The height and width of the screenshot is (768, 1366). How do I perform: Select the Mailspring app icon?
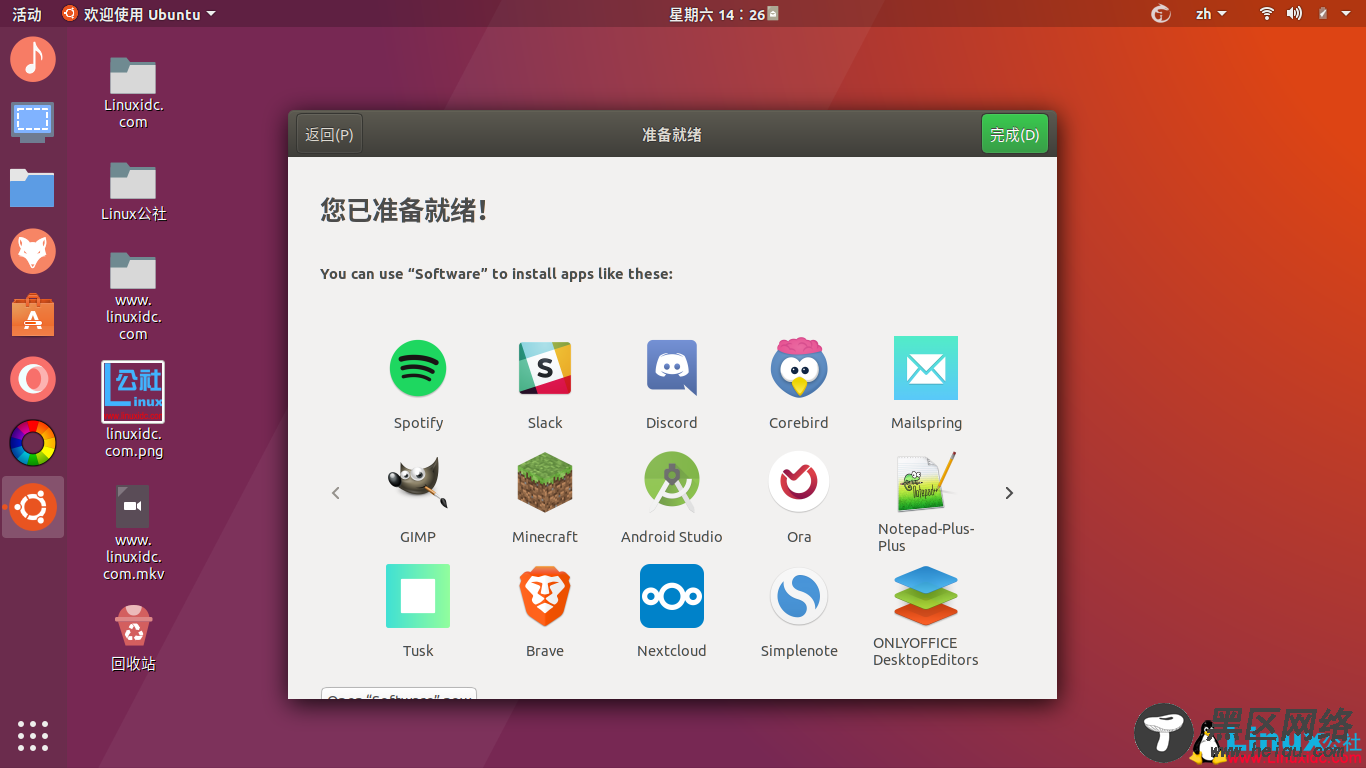click(926, 368)
